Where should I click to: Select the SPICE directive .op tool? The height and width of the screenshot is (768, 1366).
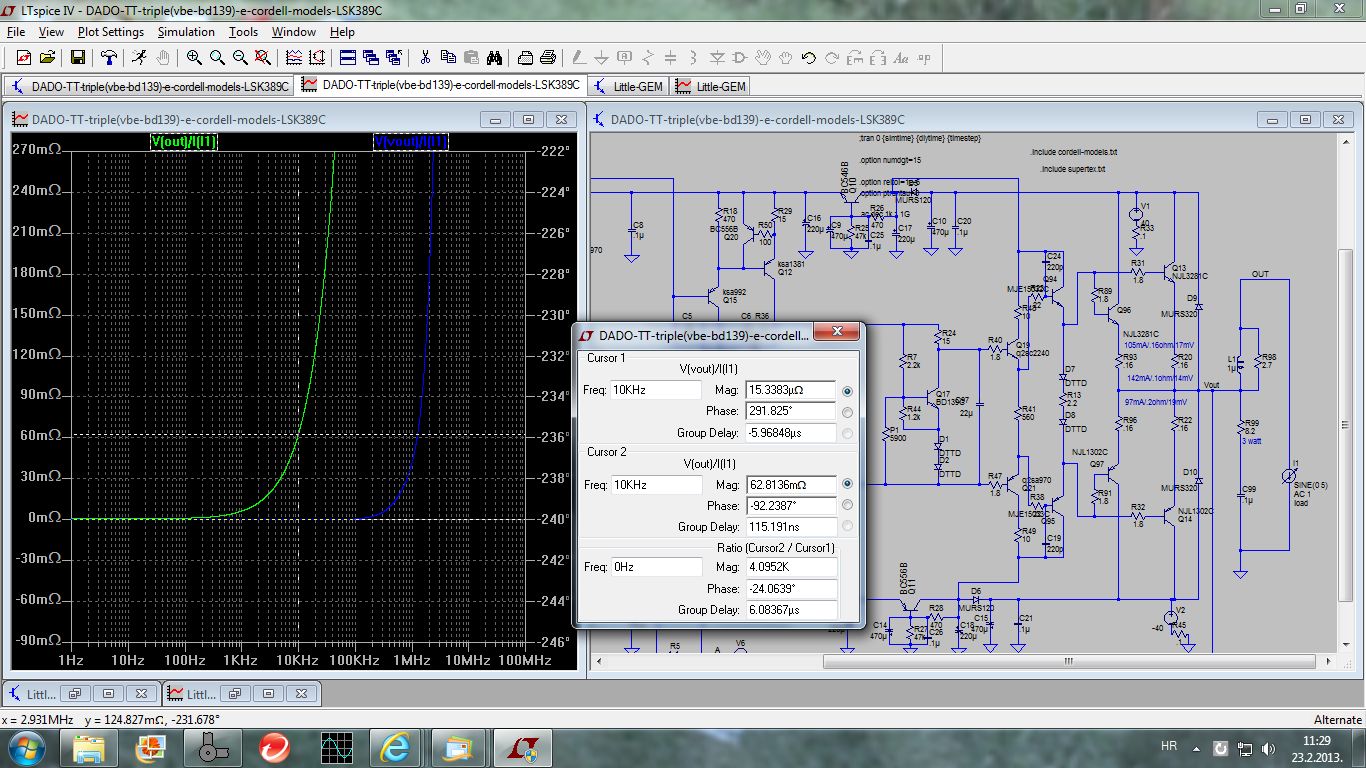click(924, 57)
